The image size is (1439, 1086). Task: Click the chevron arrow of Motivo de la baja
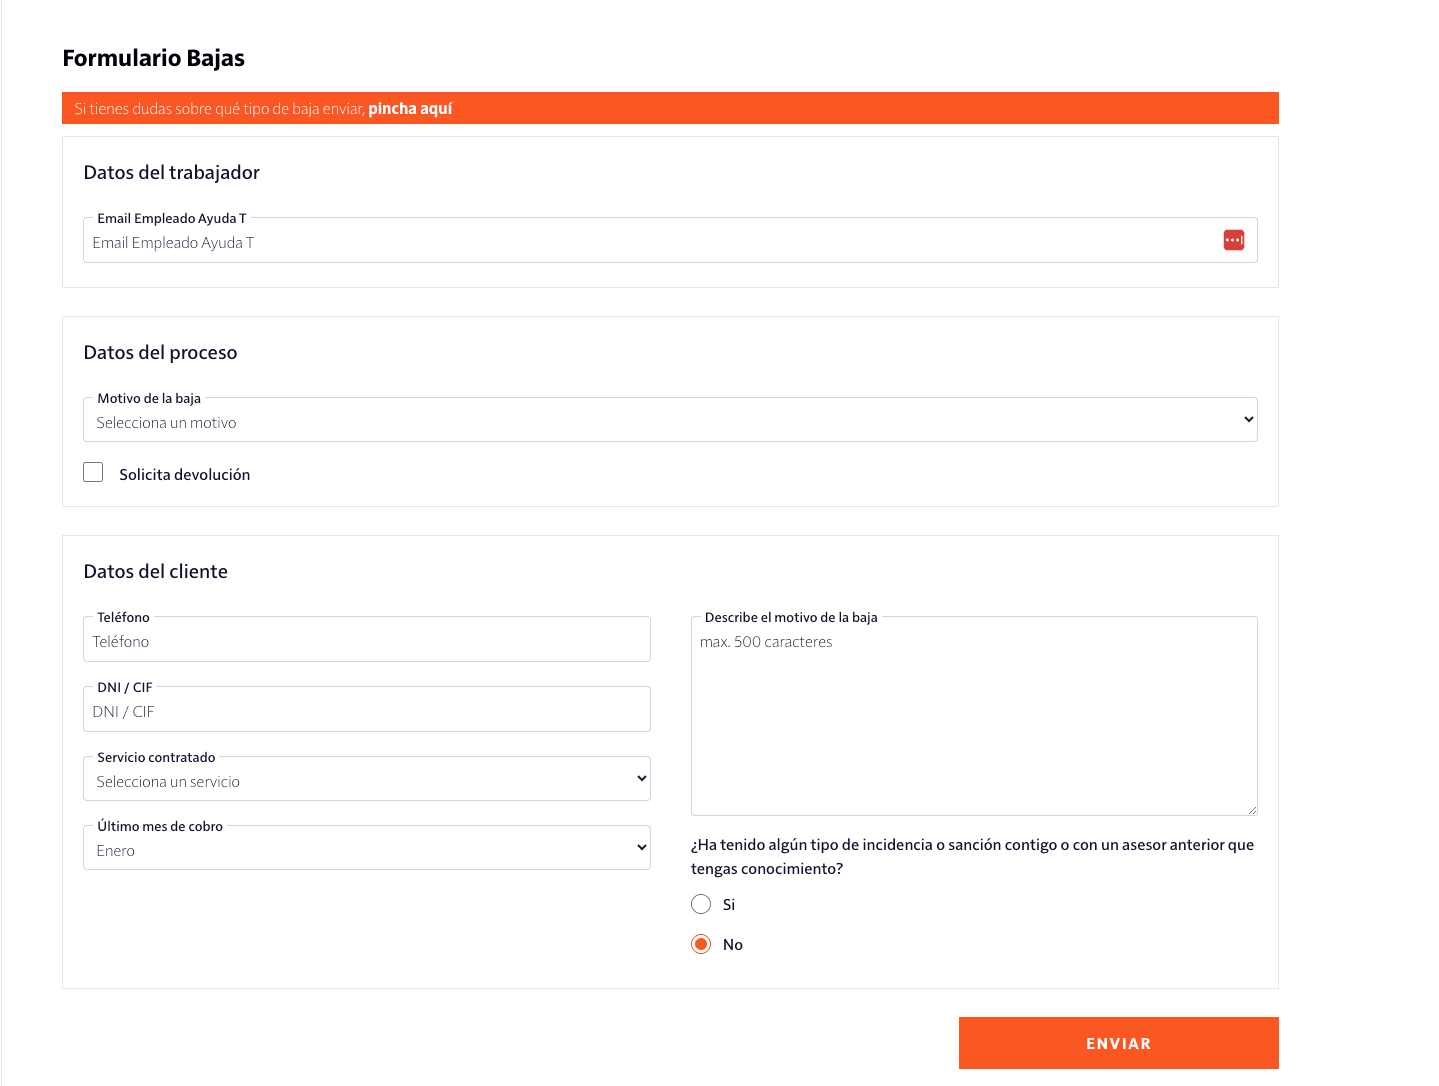1248,420
